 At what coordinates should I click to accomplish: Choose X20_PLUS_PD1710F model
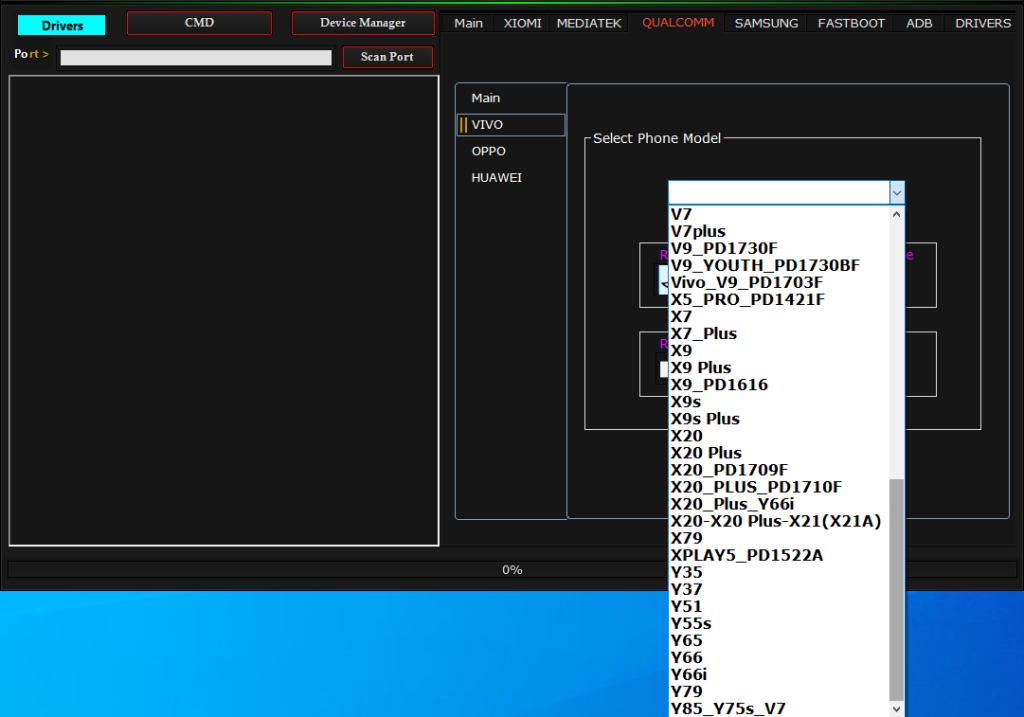779,486
